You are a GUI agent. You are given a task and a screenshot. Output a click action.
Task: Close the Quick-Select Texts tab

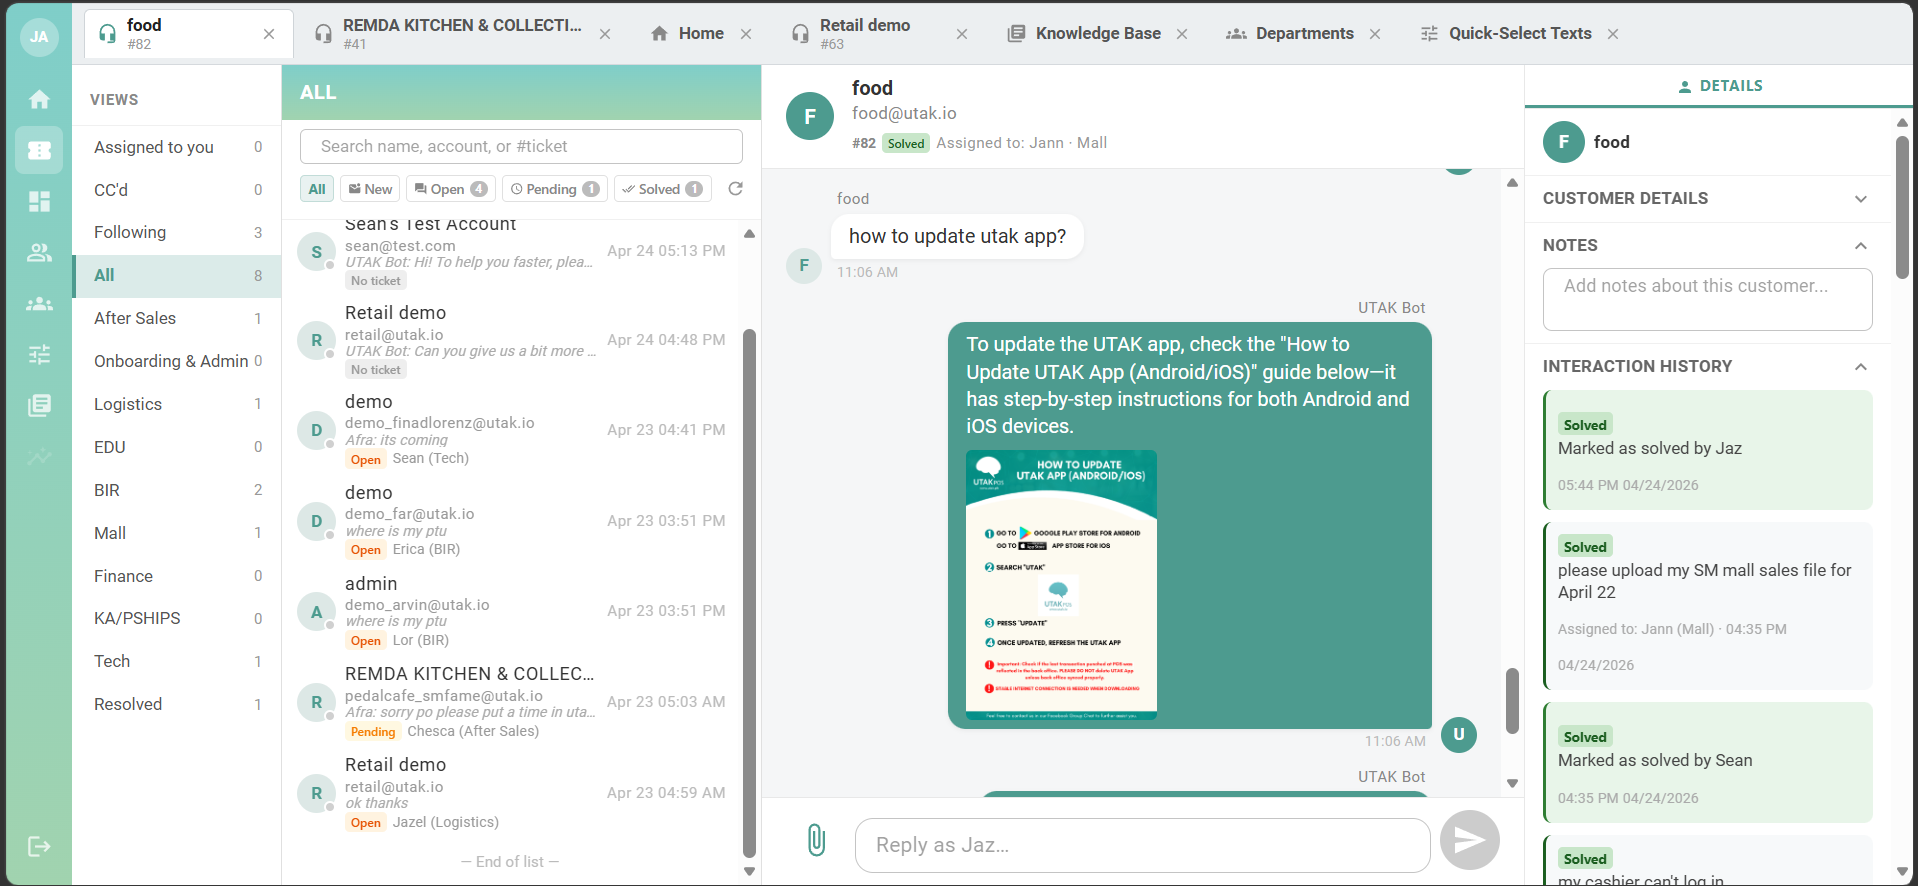1613,34
